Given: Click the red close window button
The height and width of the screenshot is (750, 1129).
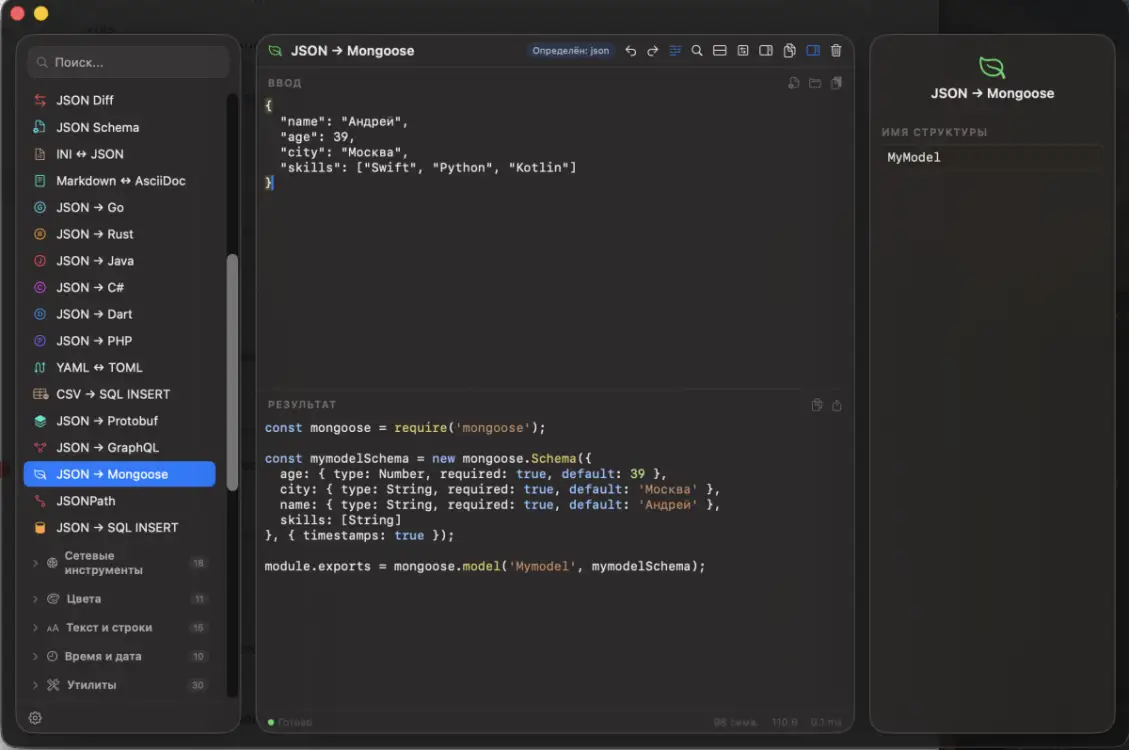Looking at the screenshot, I should tap(17, 13).
